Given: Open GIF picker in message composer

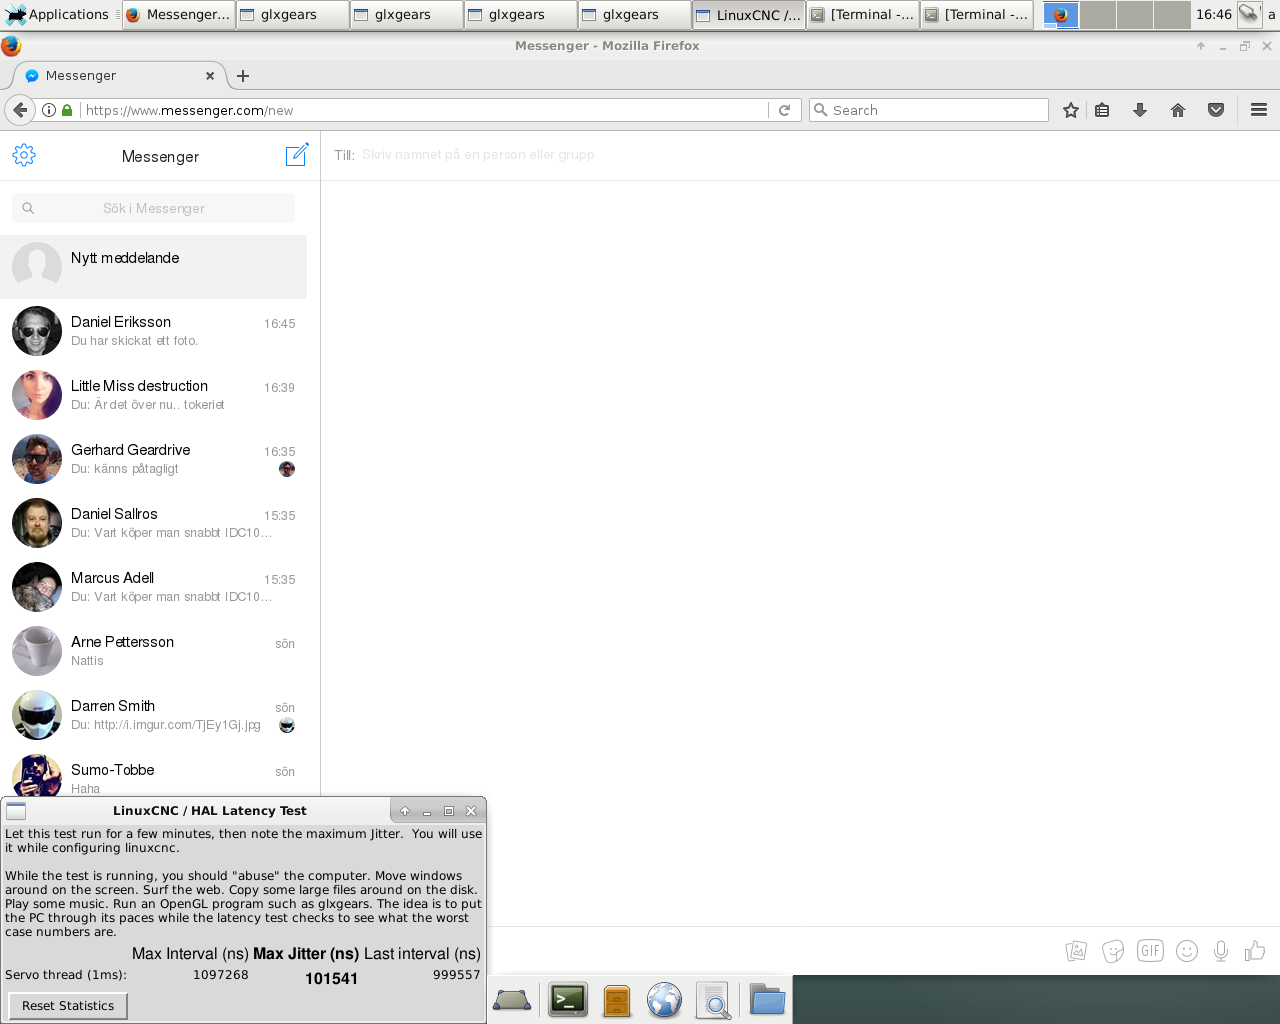Looking at the screenshot, I should (x=1150, y=951).
